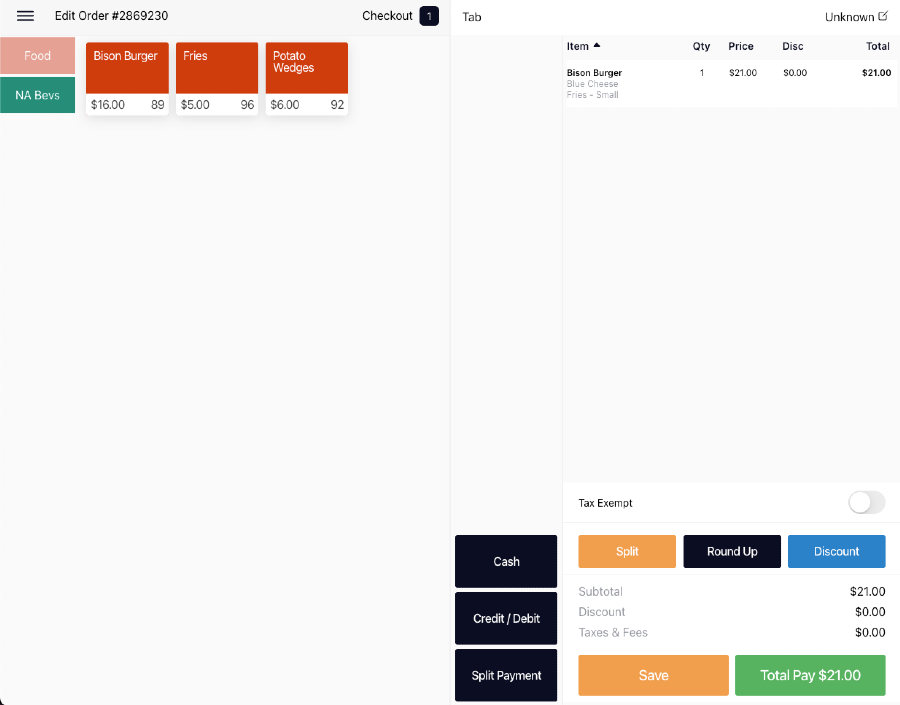Save the order
Screen dimensions: 900x705
coord(653,675)
